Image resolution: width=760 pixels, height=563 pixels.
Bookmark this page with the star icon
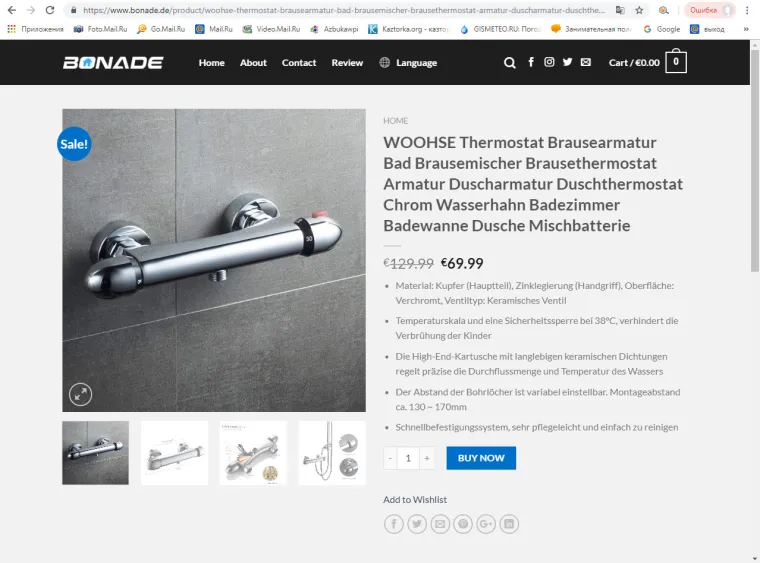coord(639,10)
